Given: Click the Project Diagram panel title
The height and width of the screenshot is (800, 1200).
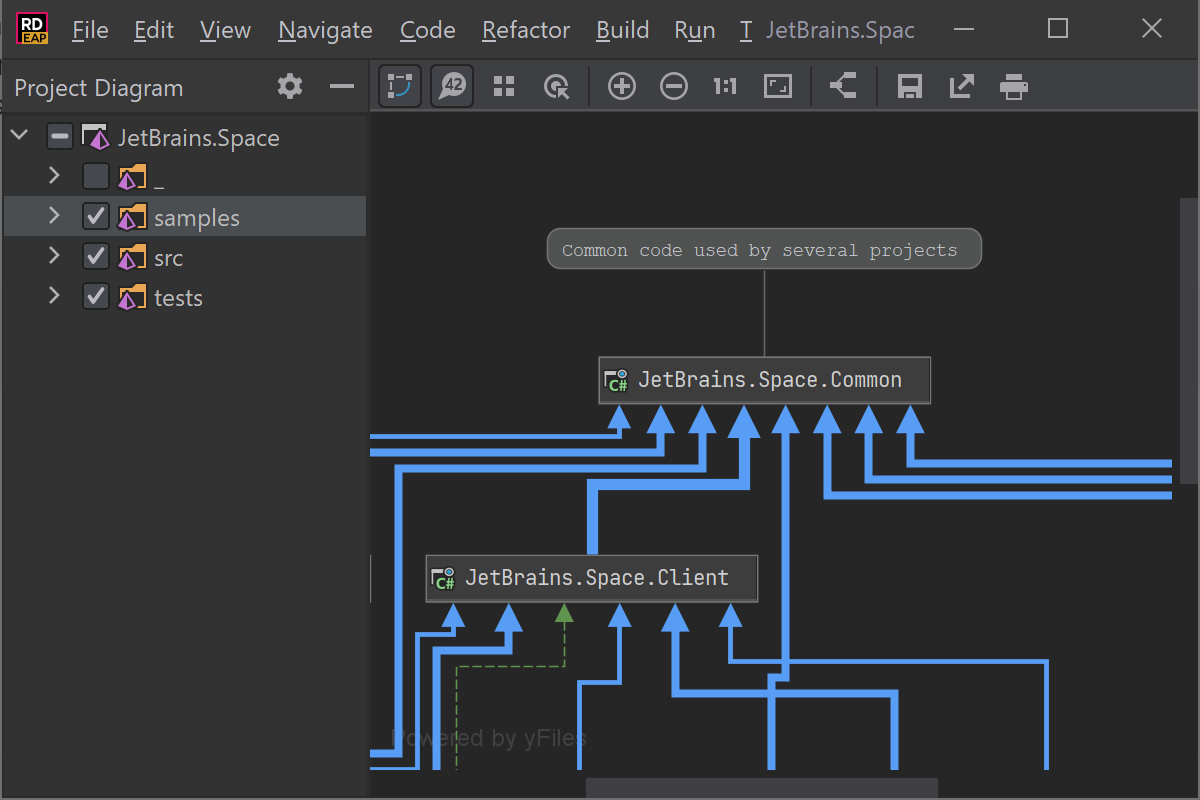Looking at the screenshot, I should pyautogui.click(x=99, y=88).
